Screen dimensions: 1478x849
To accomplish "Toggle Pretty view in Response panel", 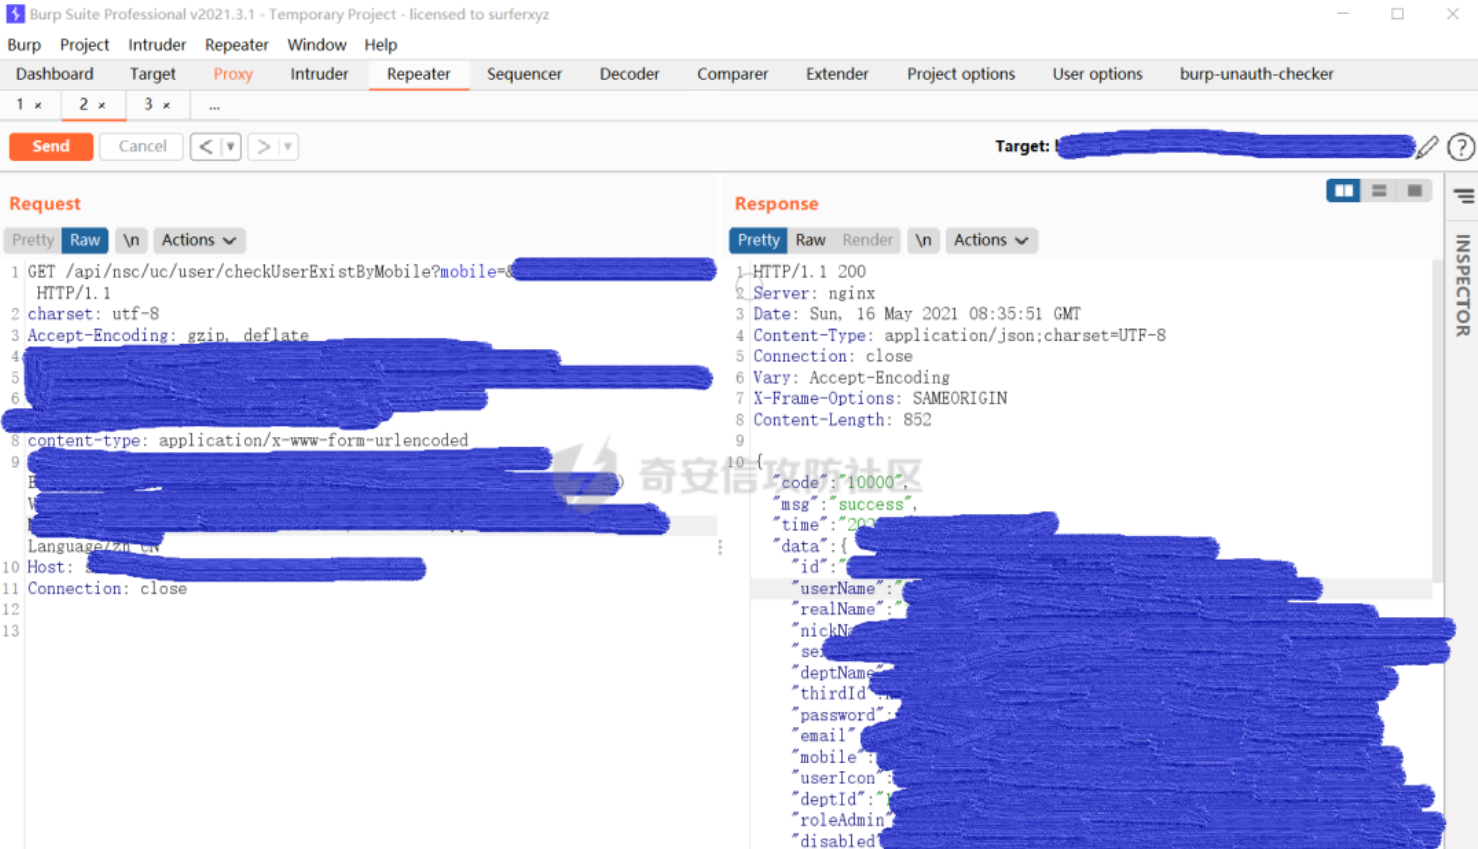I will tap(758, 240).
